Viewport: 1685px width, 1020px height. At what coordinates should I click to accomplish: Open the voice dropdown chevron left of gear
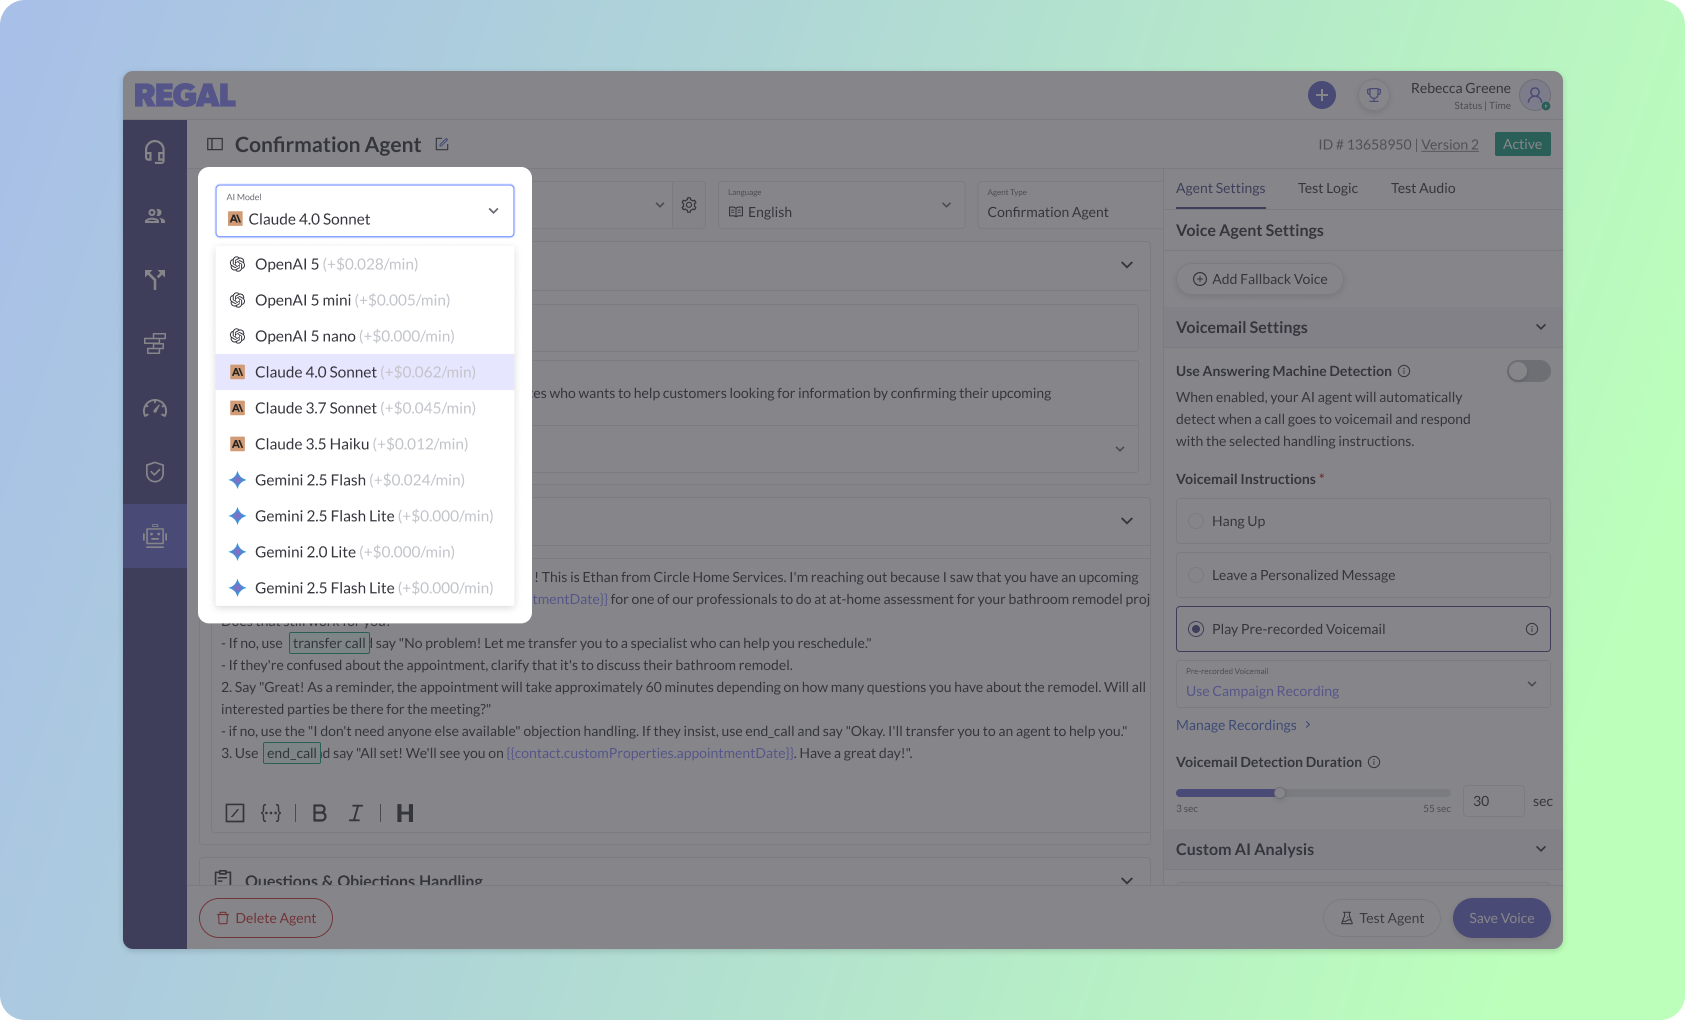tap(660, 205)
